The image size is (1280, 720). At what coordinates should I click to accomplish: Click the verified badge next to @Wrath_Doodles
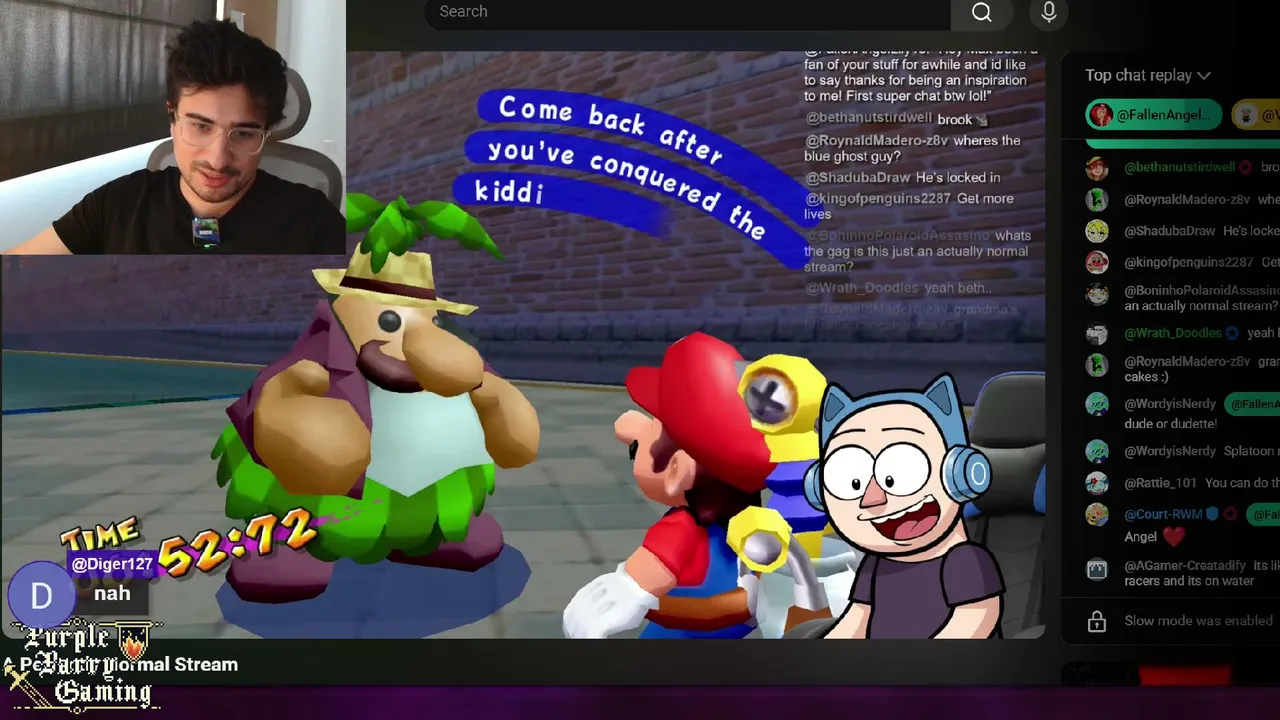[x=1233, y=333]
